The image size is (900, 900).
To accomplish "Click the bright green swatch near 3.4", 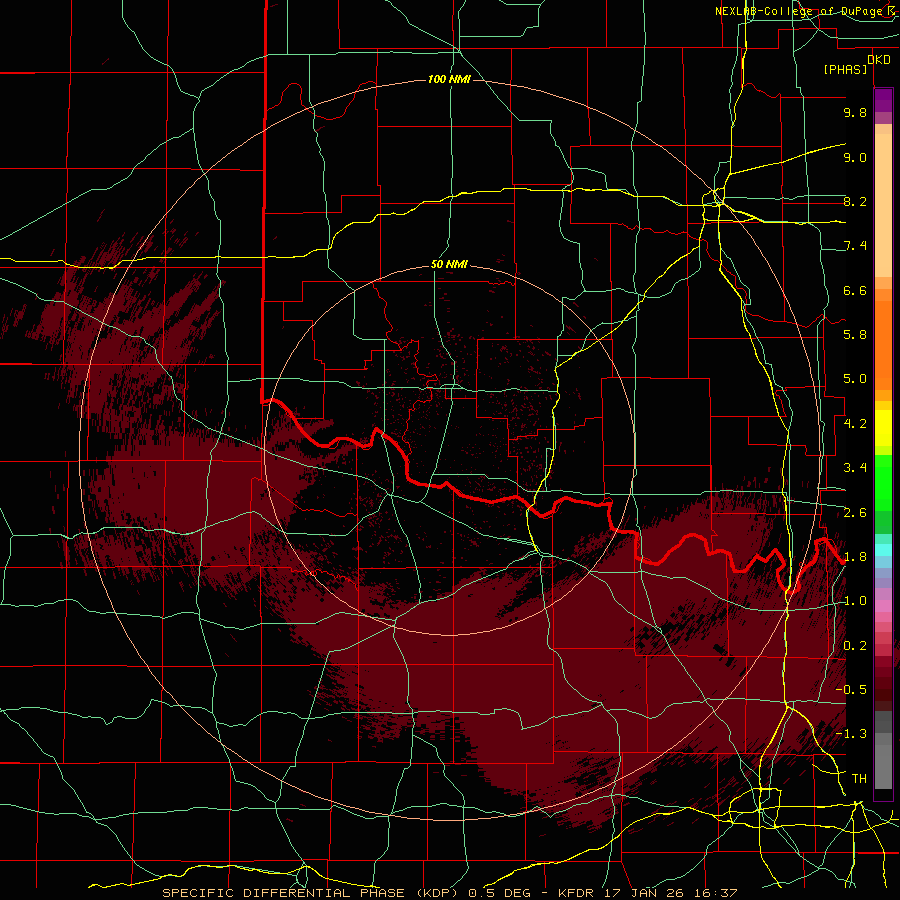I will [x=883, y=482].
